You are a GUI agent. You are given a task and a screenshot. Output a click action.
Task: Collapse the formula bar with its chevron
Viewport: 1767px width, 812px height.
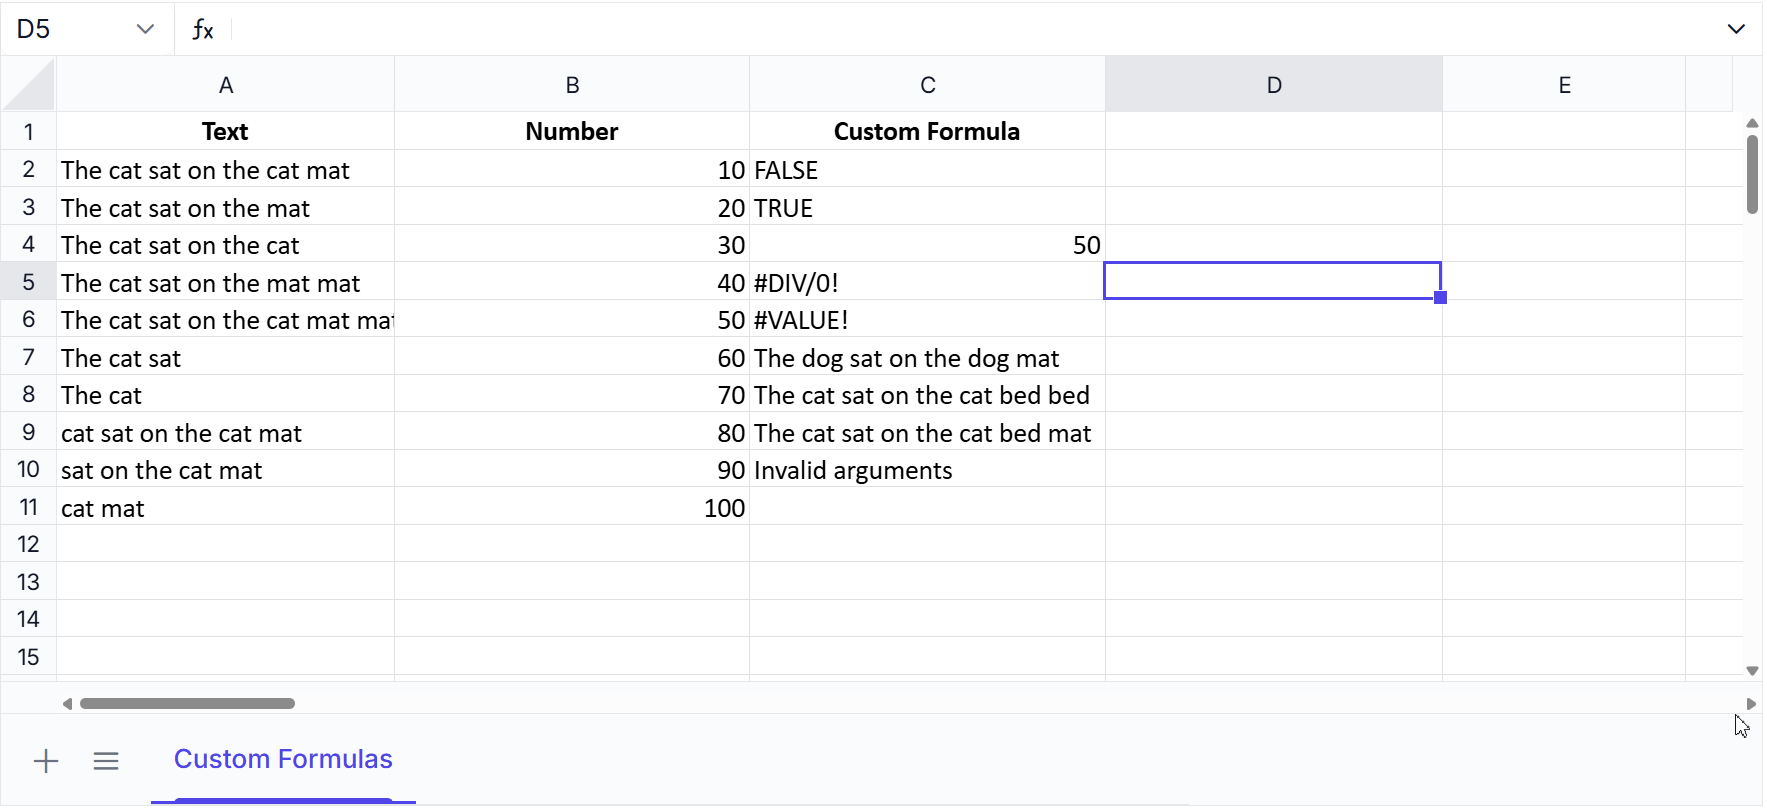click(1738, 28)
